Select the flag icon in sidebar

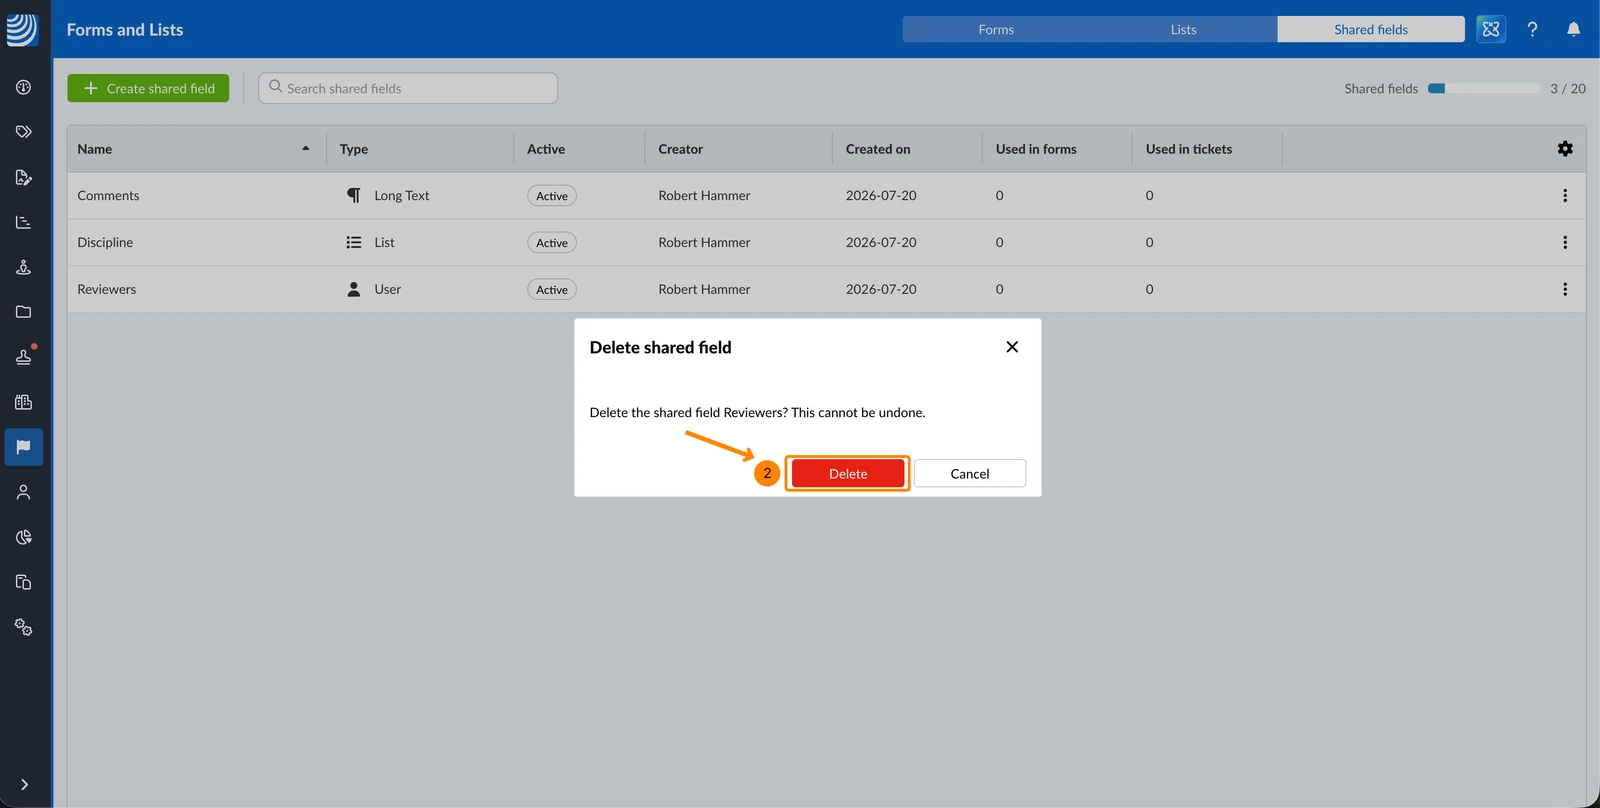point(24,447)
